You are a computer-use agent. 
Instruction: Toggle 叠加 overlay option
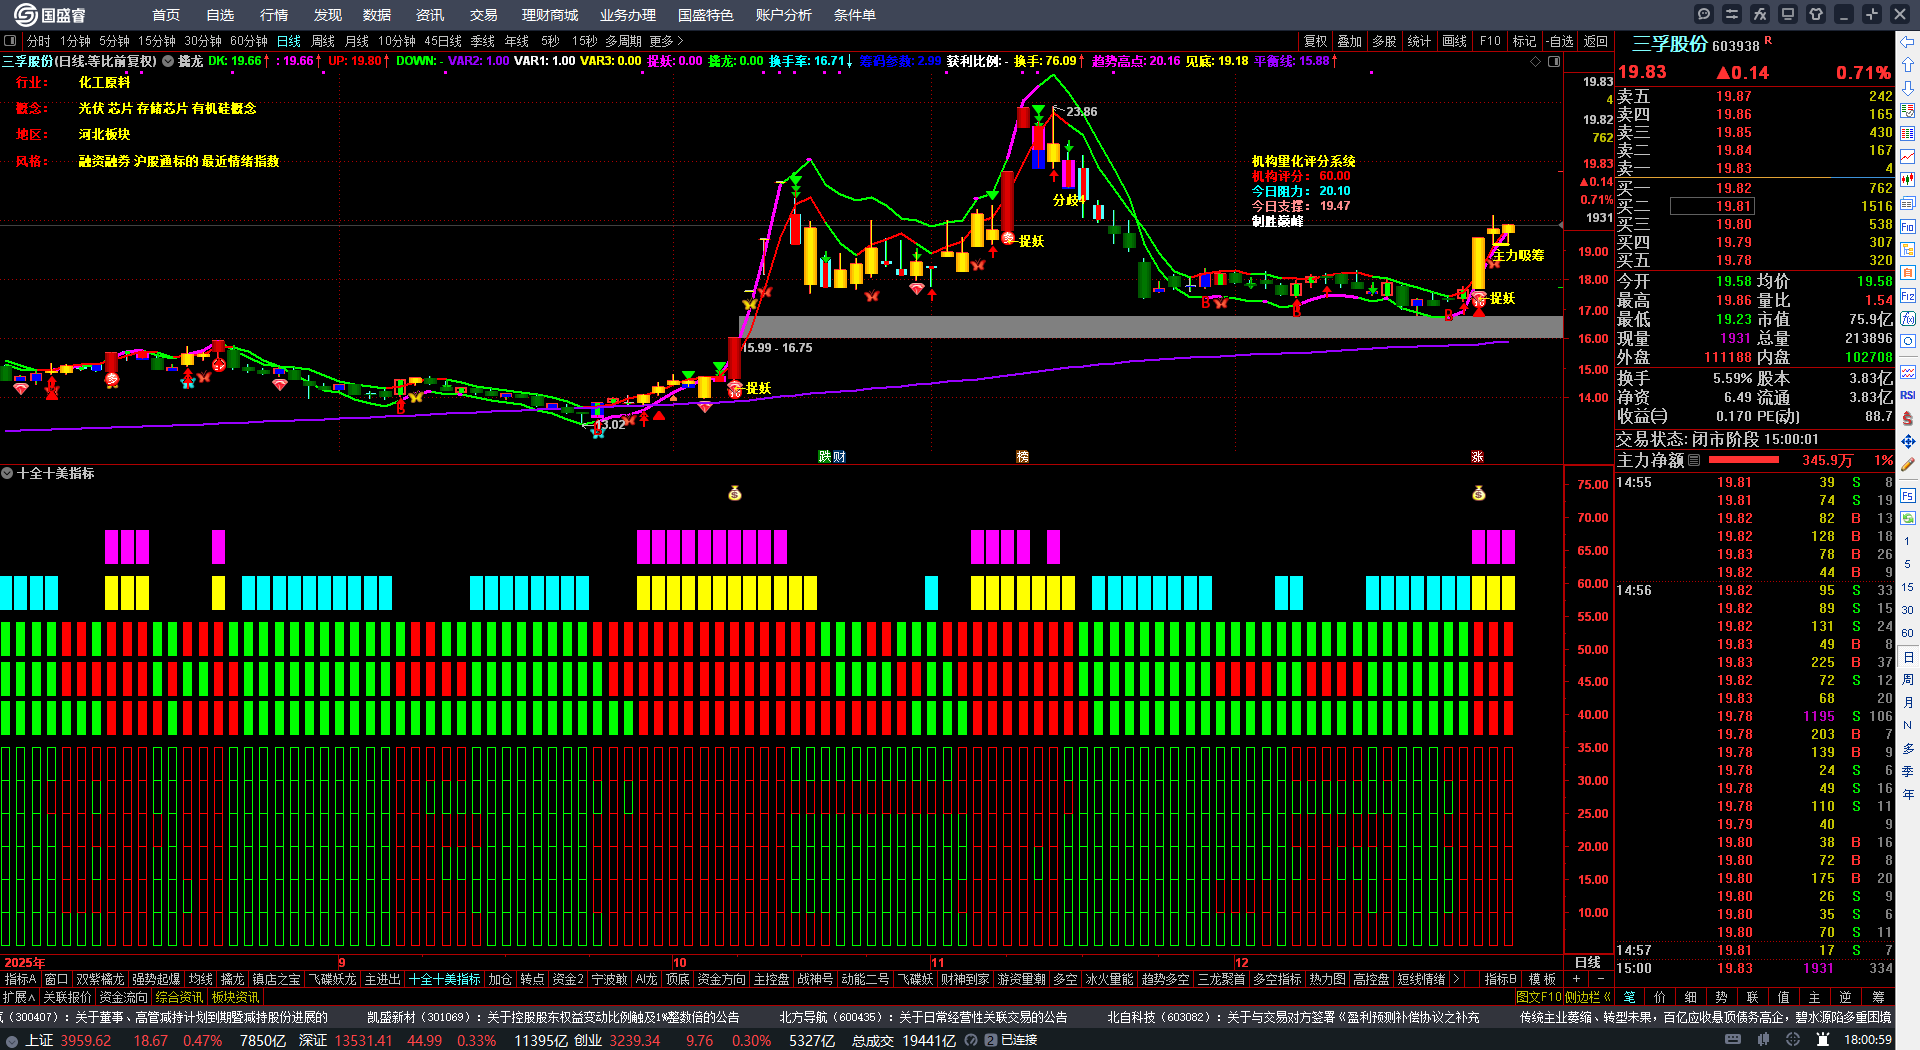(x=1350, y=41)
